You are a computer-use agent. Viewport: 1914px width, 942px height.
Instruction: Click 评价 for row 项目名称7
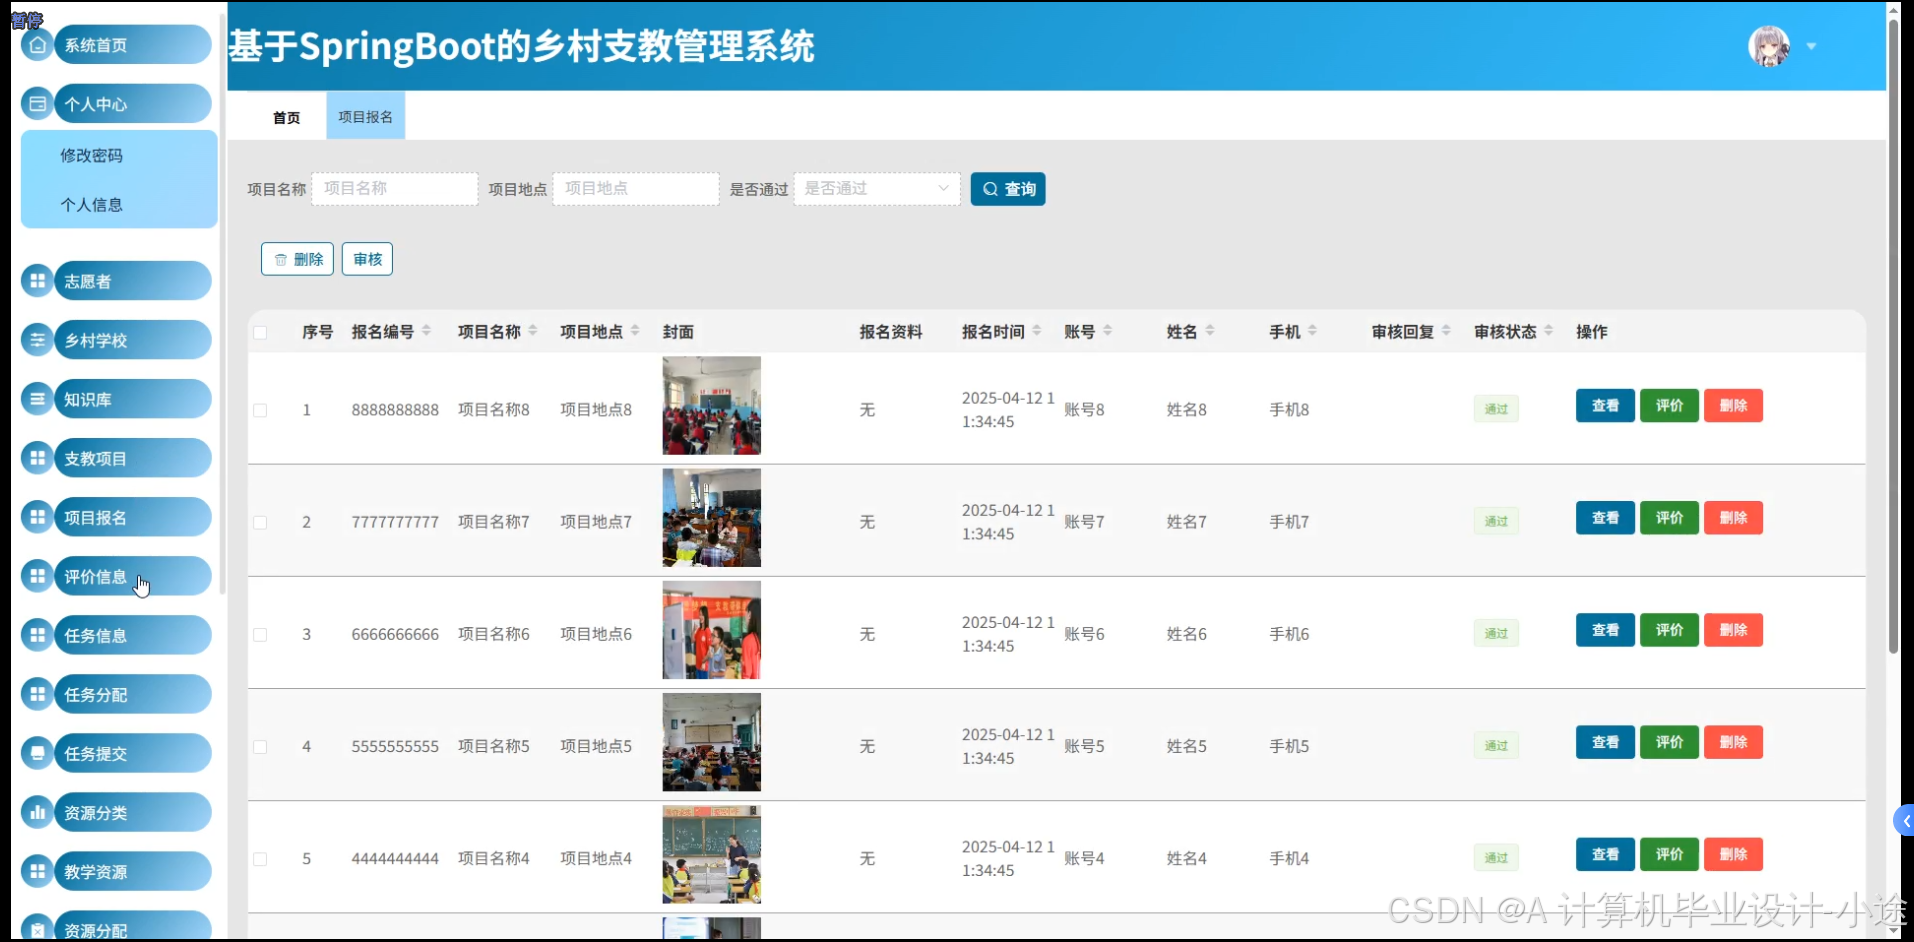(x=1669, y=517)
